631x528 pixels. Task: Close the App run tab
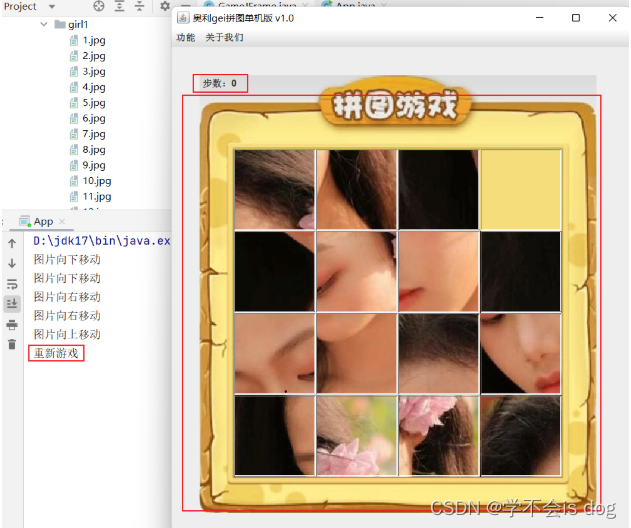(x=62, y=221)
